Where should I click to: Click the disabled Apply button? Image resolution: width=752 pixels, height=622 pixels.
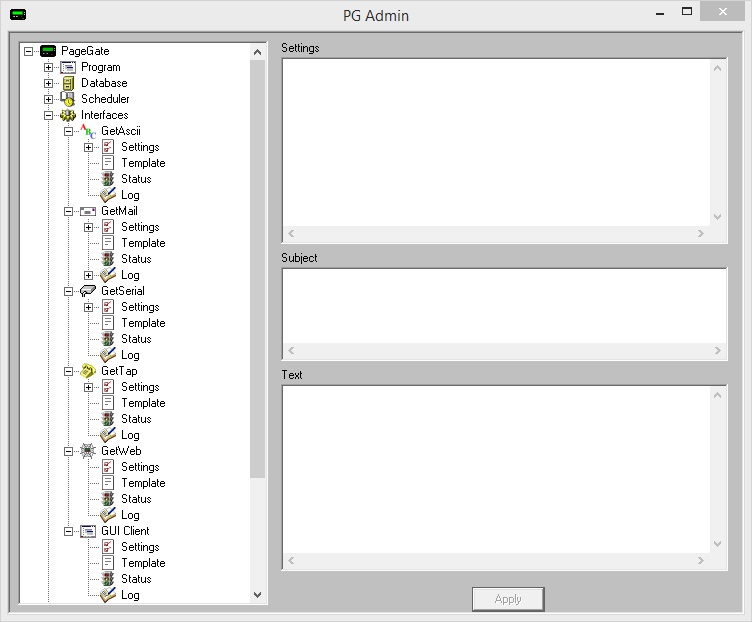click(508, 599)
